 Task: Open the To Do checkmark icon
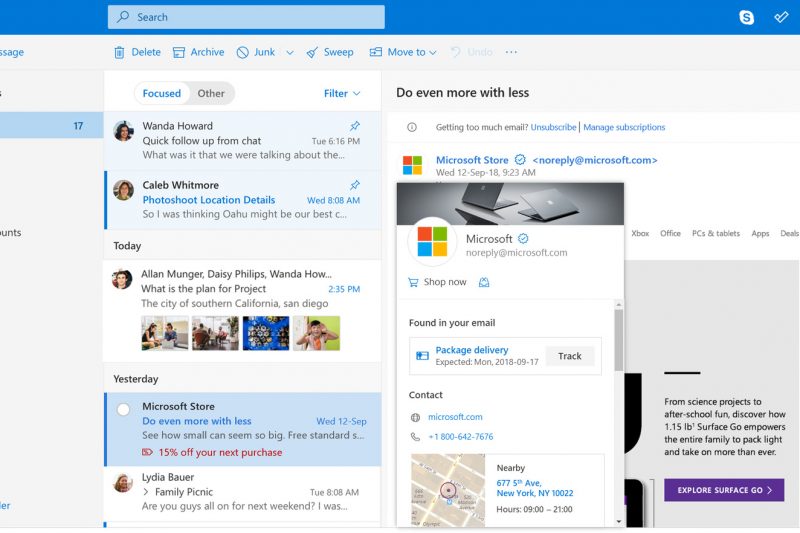(781, 17)
